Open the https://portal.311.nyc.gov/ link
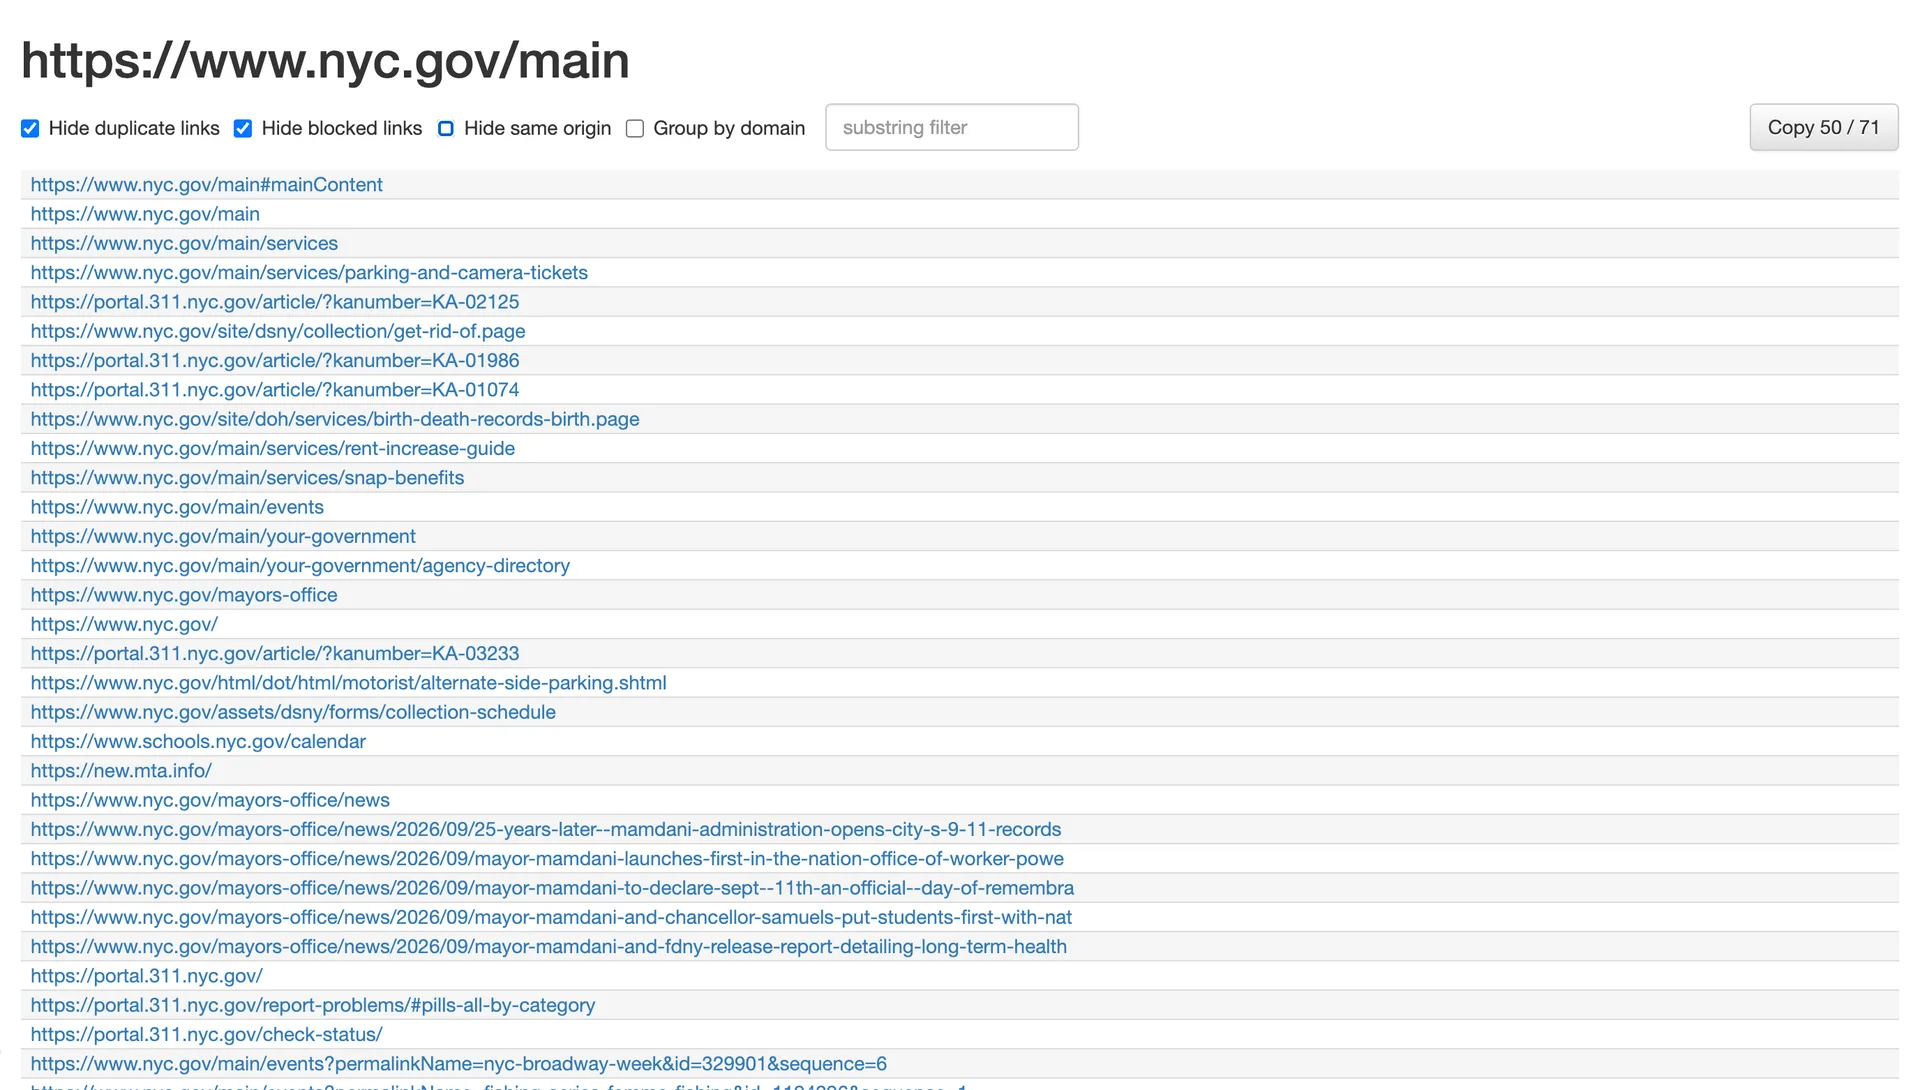Screen dimensions: 1920x1090 147,977
